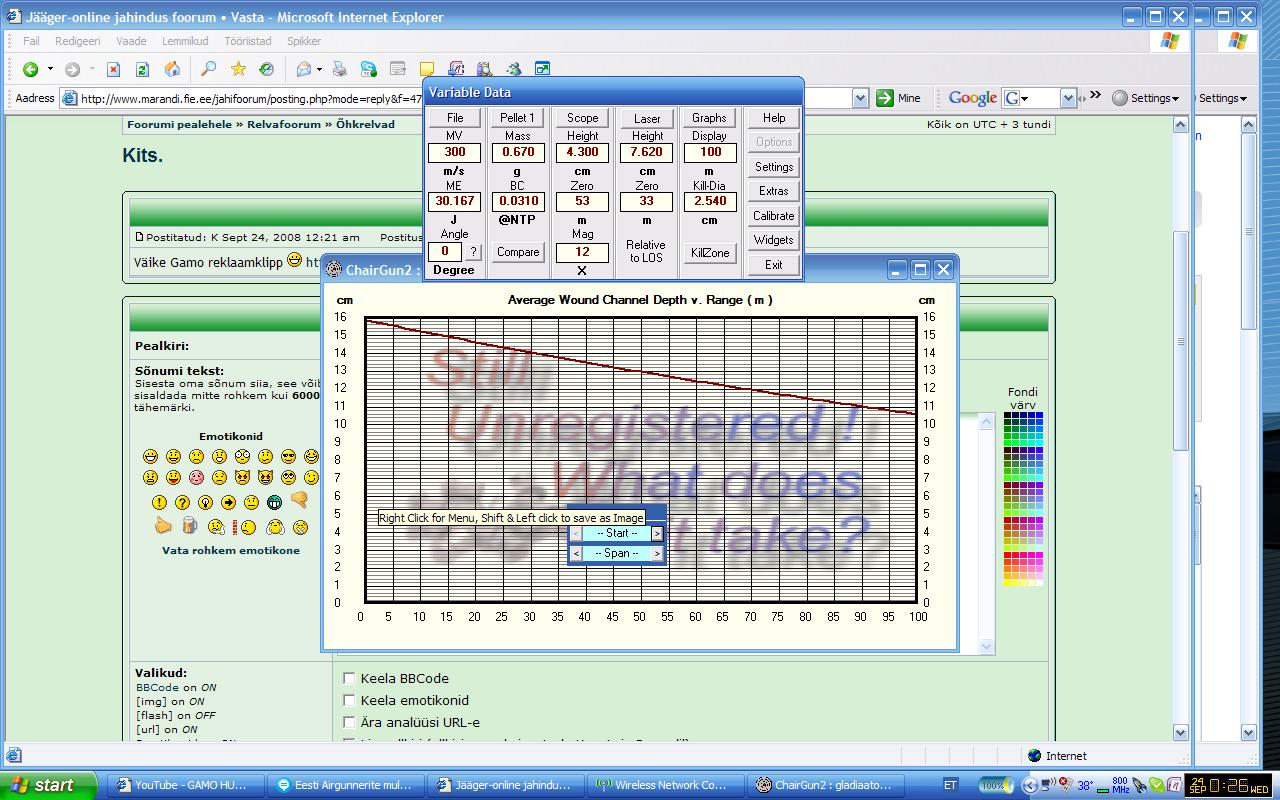Tick the Keela emotikonid checkbox
The image size is (1280, 800).
[349, 700]
